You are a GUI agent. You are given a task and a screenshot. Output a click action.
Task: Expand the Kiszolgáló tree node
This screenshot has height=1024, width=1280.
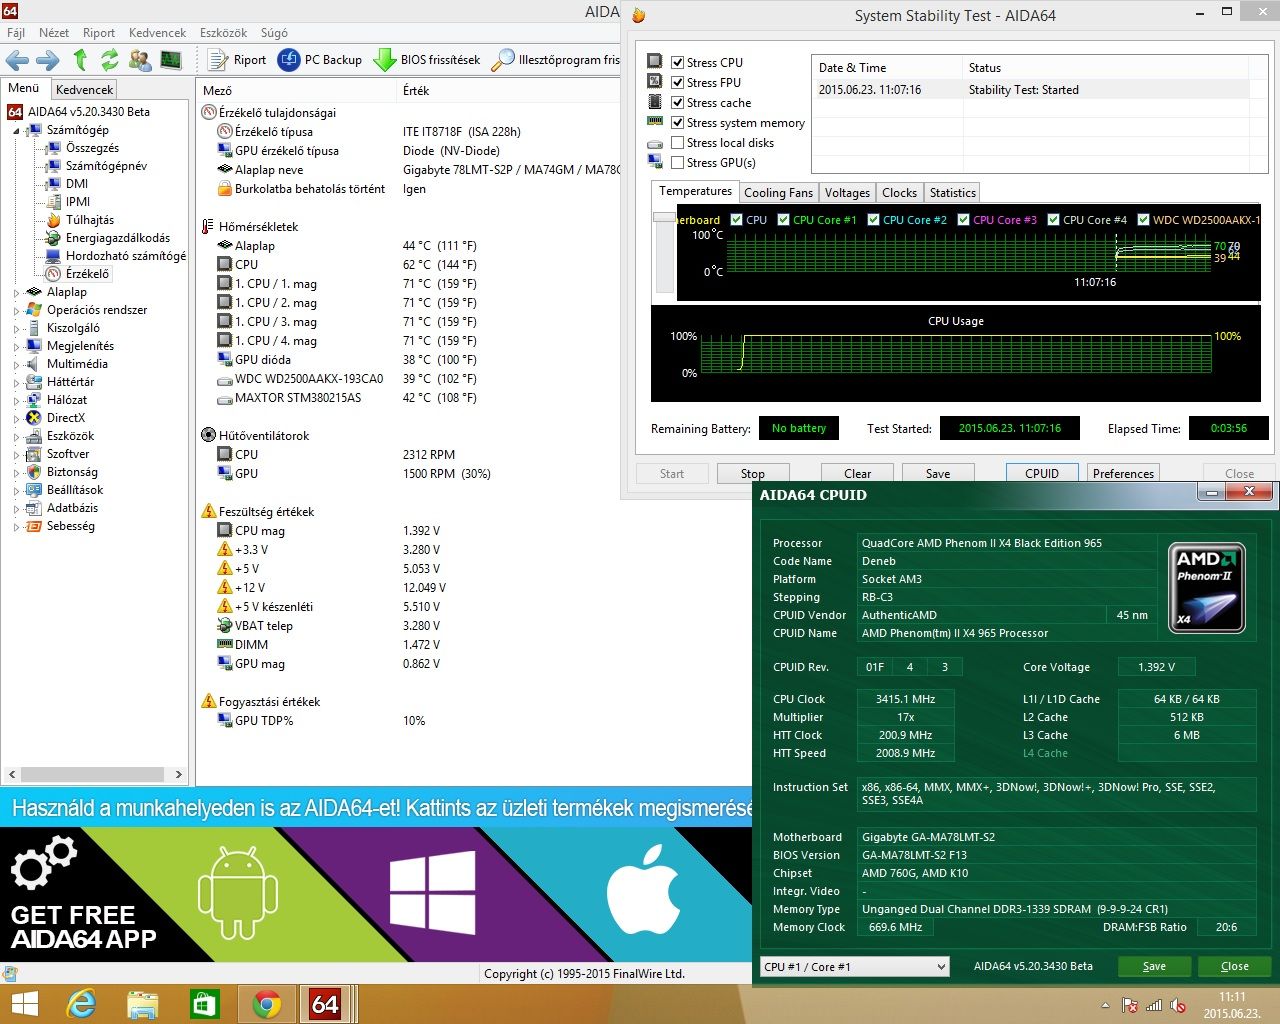[16, 329]
